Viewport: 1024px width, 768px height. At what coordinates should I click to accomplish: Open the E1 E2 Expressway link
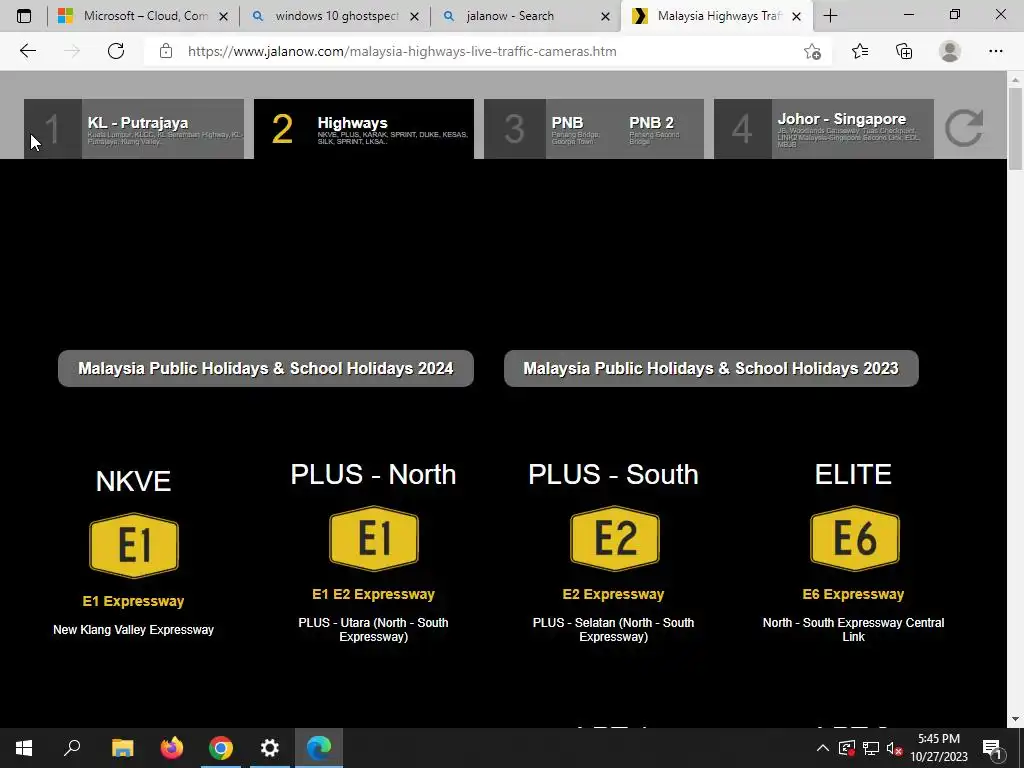pos(374,594)
